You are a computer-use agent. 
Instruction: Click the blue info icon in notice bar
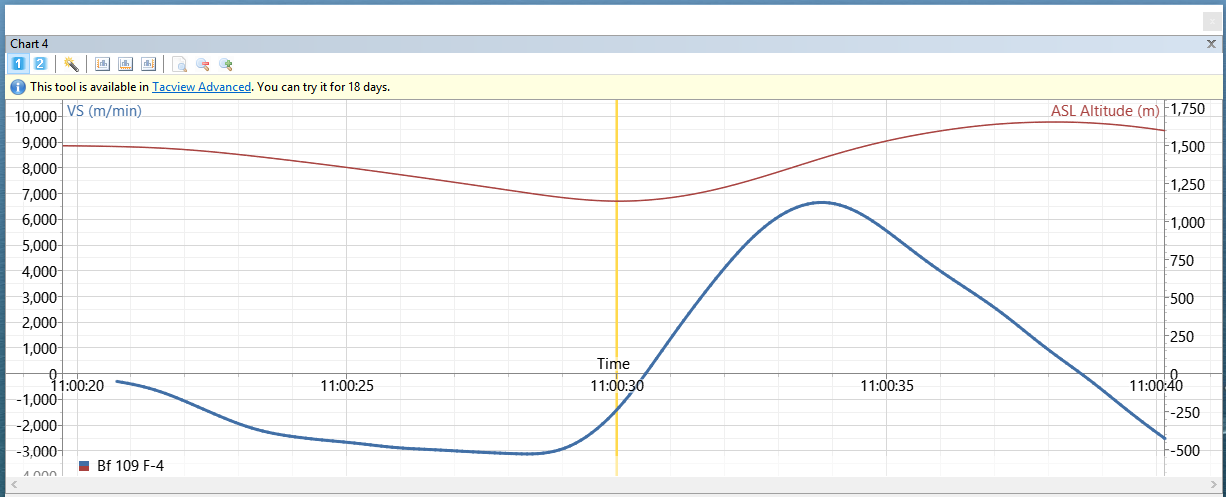pyautogui.click(x=18, y=87)
